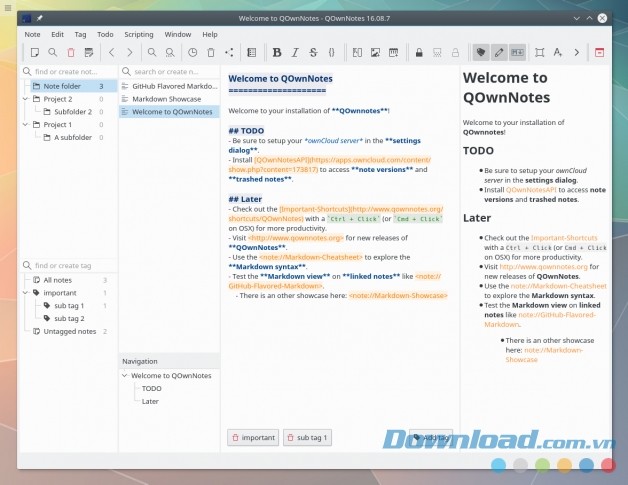628x485 pixels.
Task: Apply italic formatting from toolbar
Action: tap(295, 52)
